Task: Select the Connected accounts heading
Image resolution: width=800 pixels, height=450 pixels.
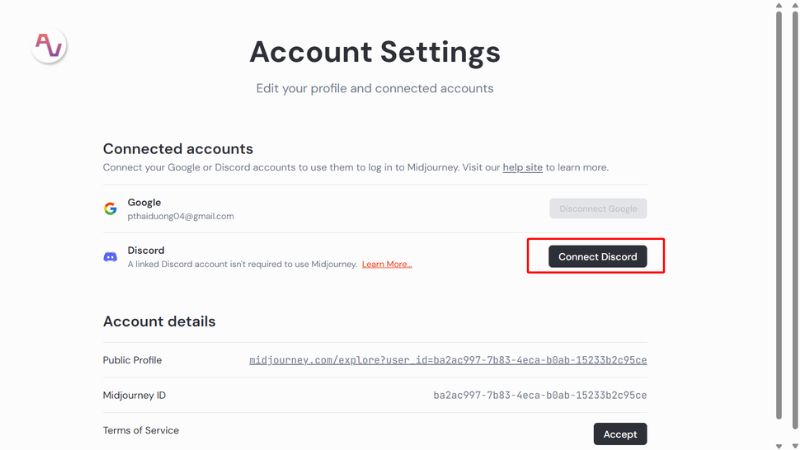Action: 178,148
